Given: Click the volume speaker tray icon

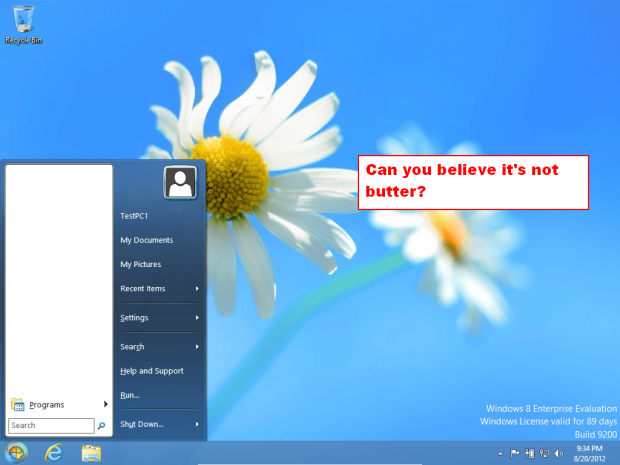Looking at the screenshot, I should coord(559,453).
